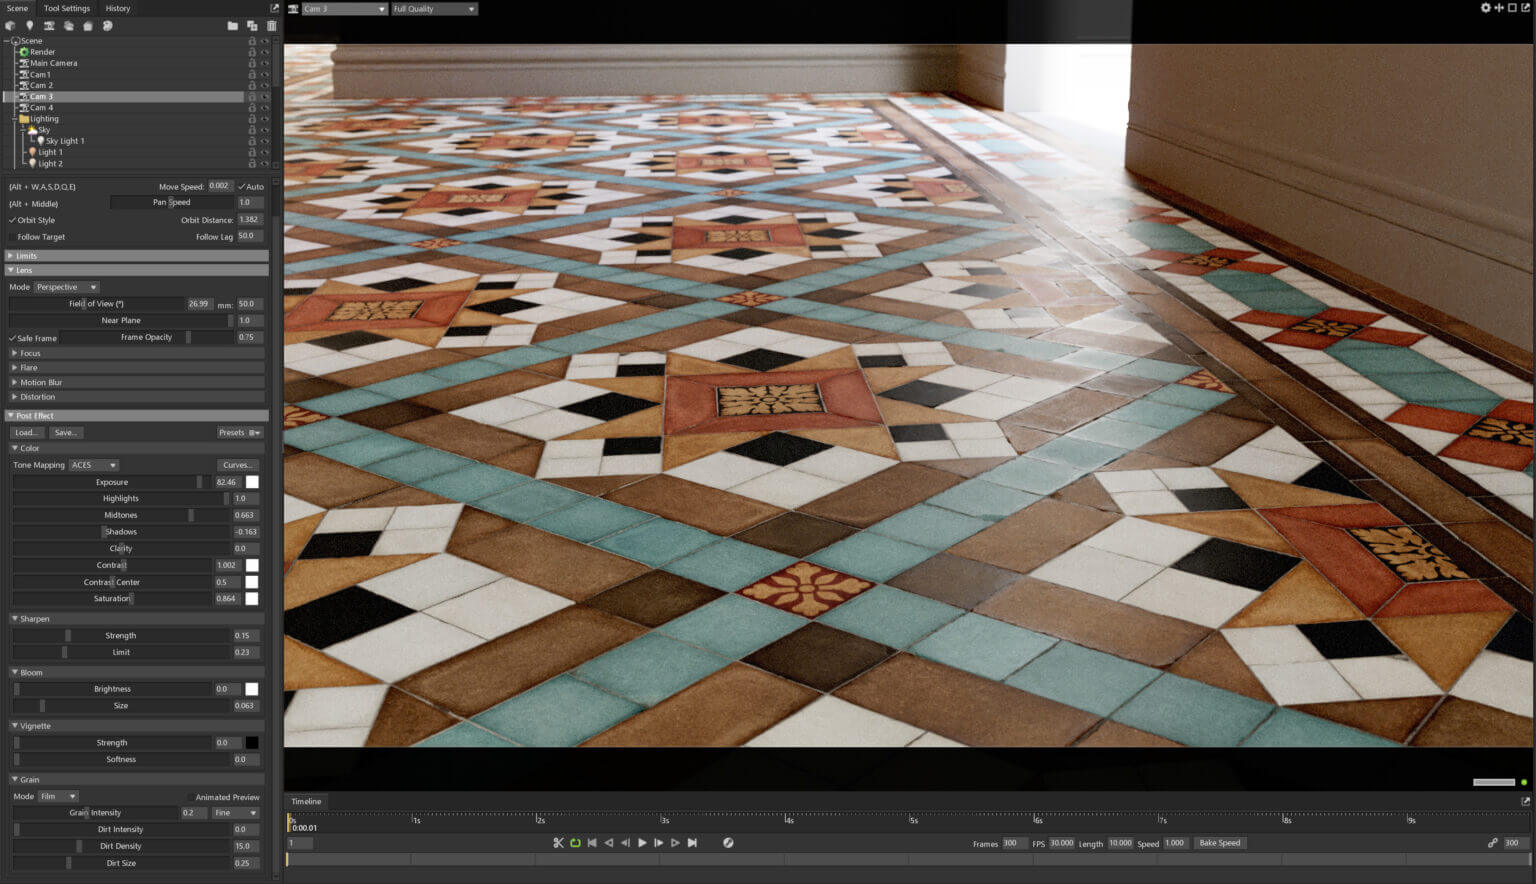Expand the Focus section
Image resolution: width=1536 pixels, height=884 pixels.
(x=136, y=353)
